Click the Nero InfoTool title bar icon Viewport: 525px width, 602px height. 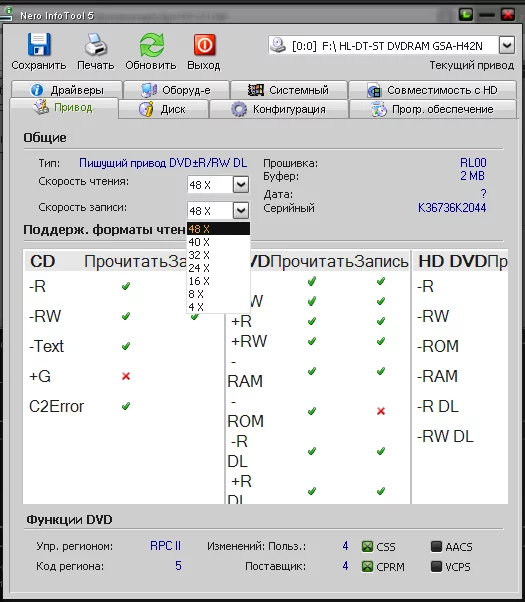point(7,13)
